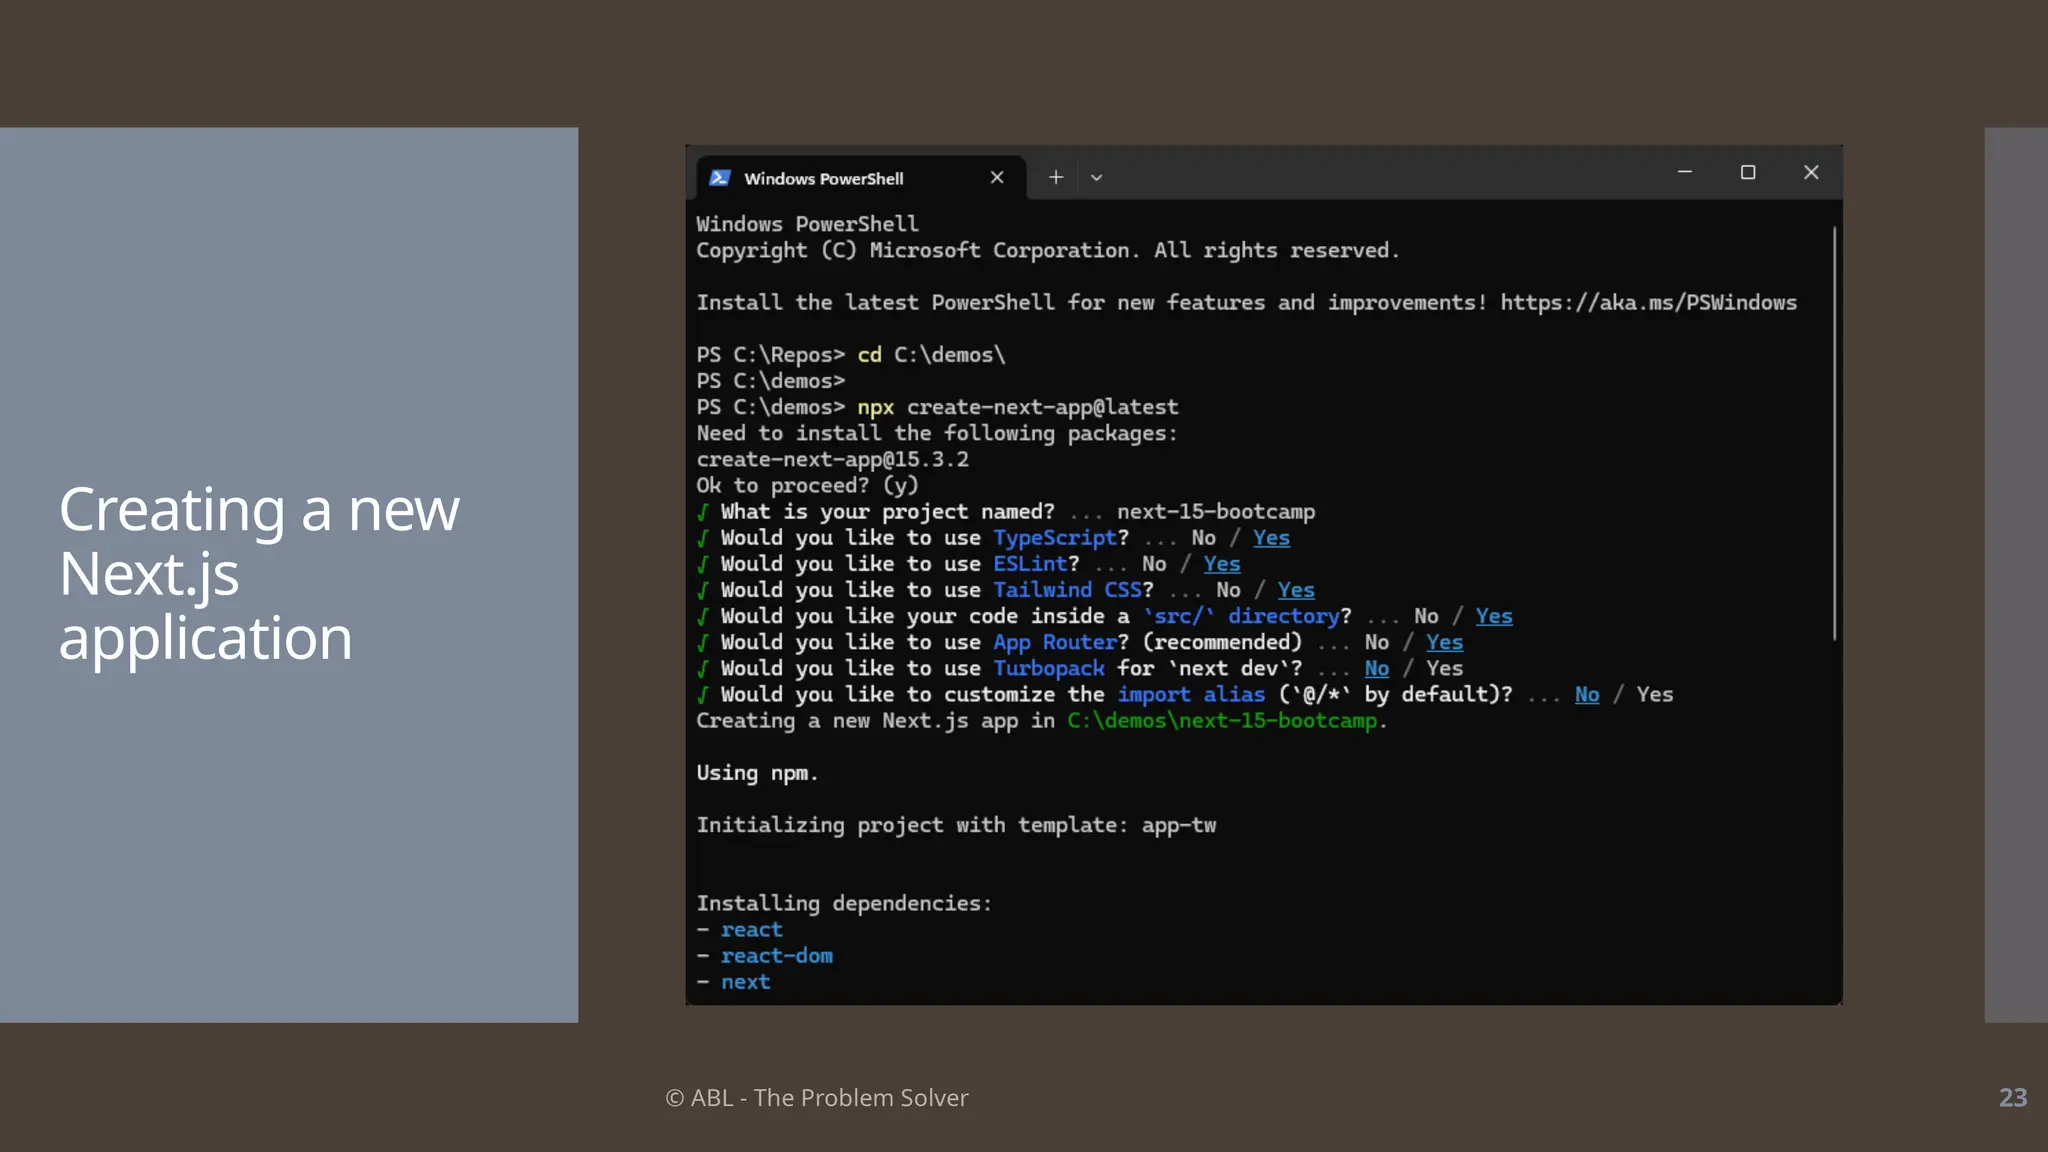Select No on the Turbopack prompt

pyautogui.click(x=1376, y=668)
